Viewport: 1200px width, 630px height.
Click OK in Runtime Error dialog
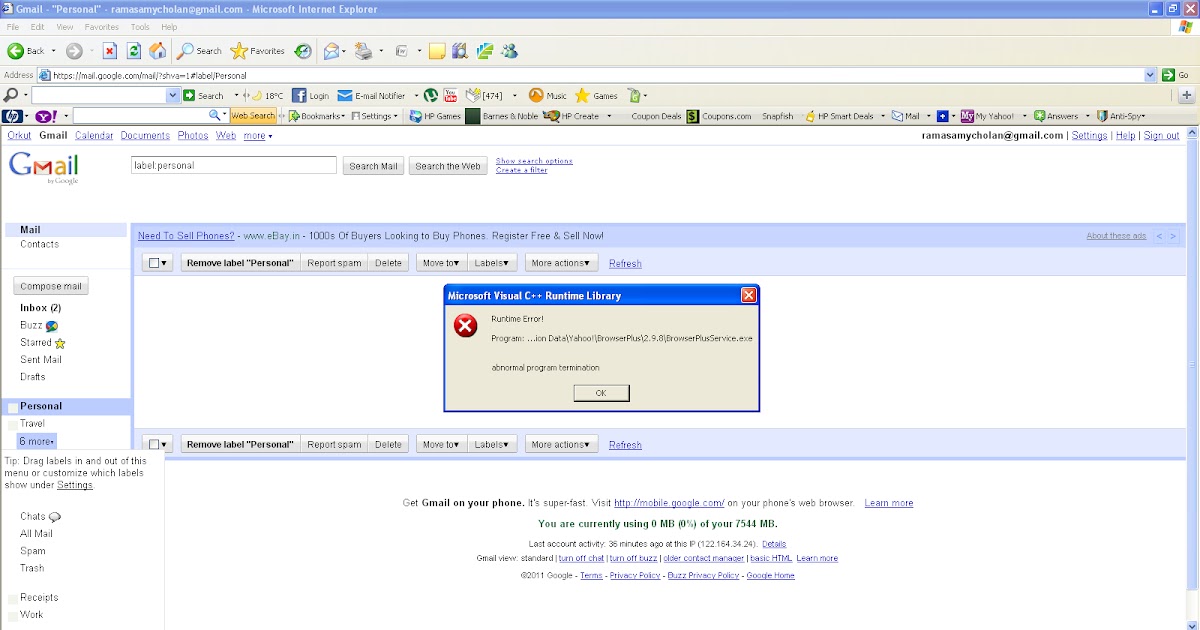coord(601,393)
